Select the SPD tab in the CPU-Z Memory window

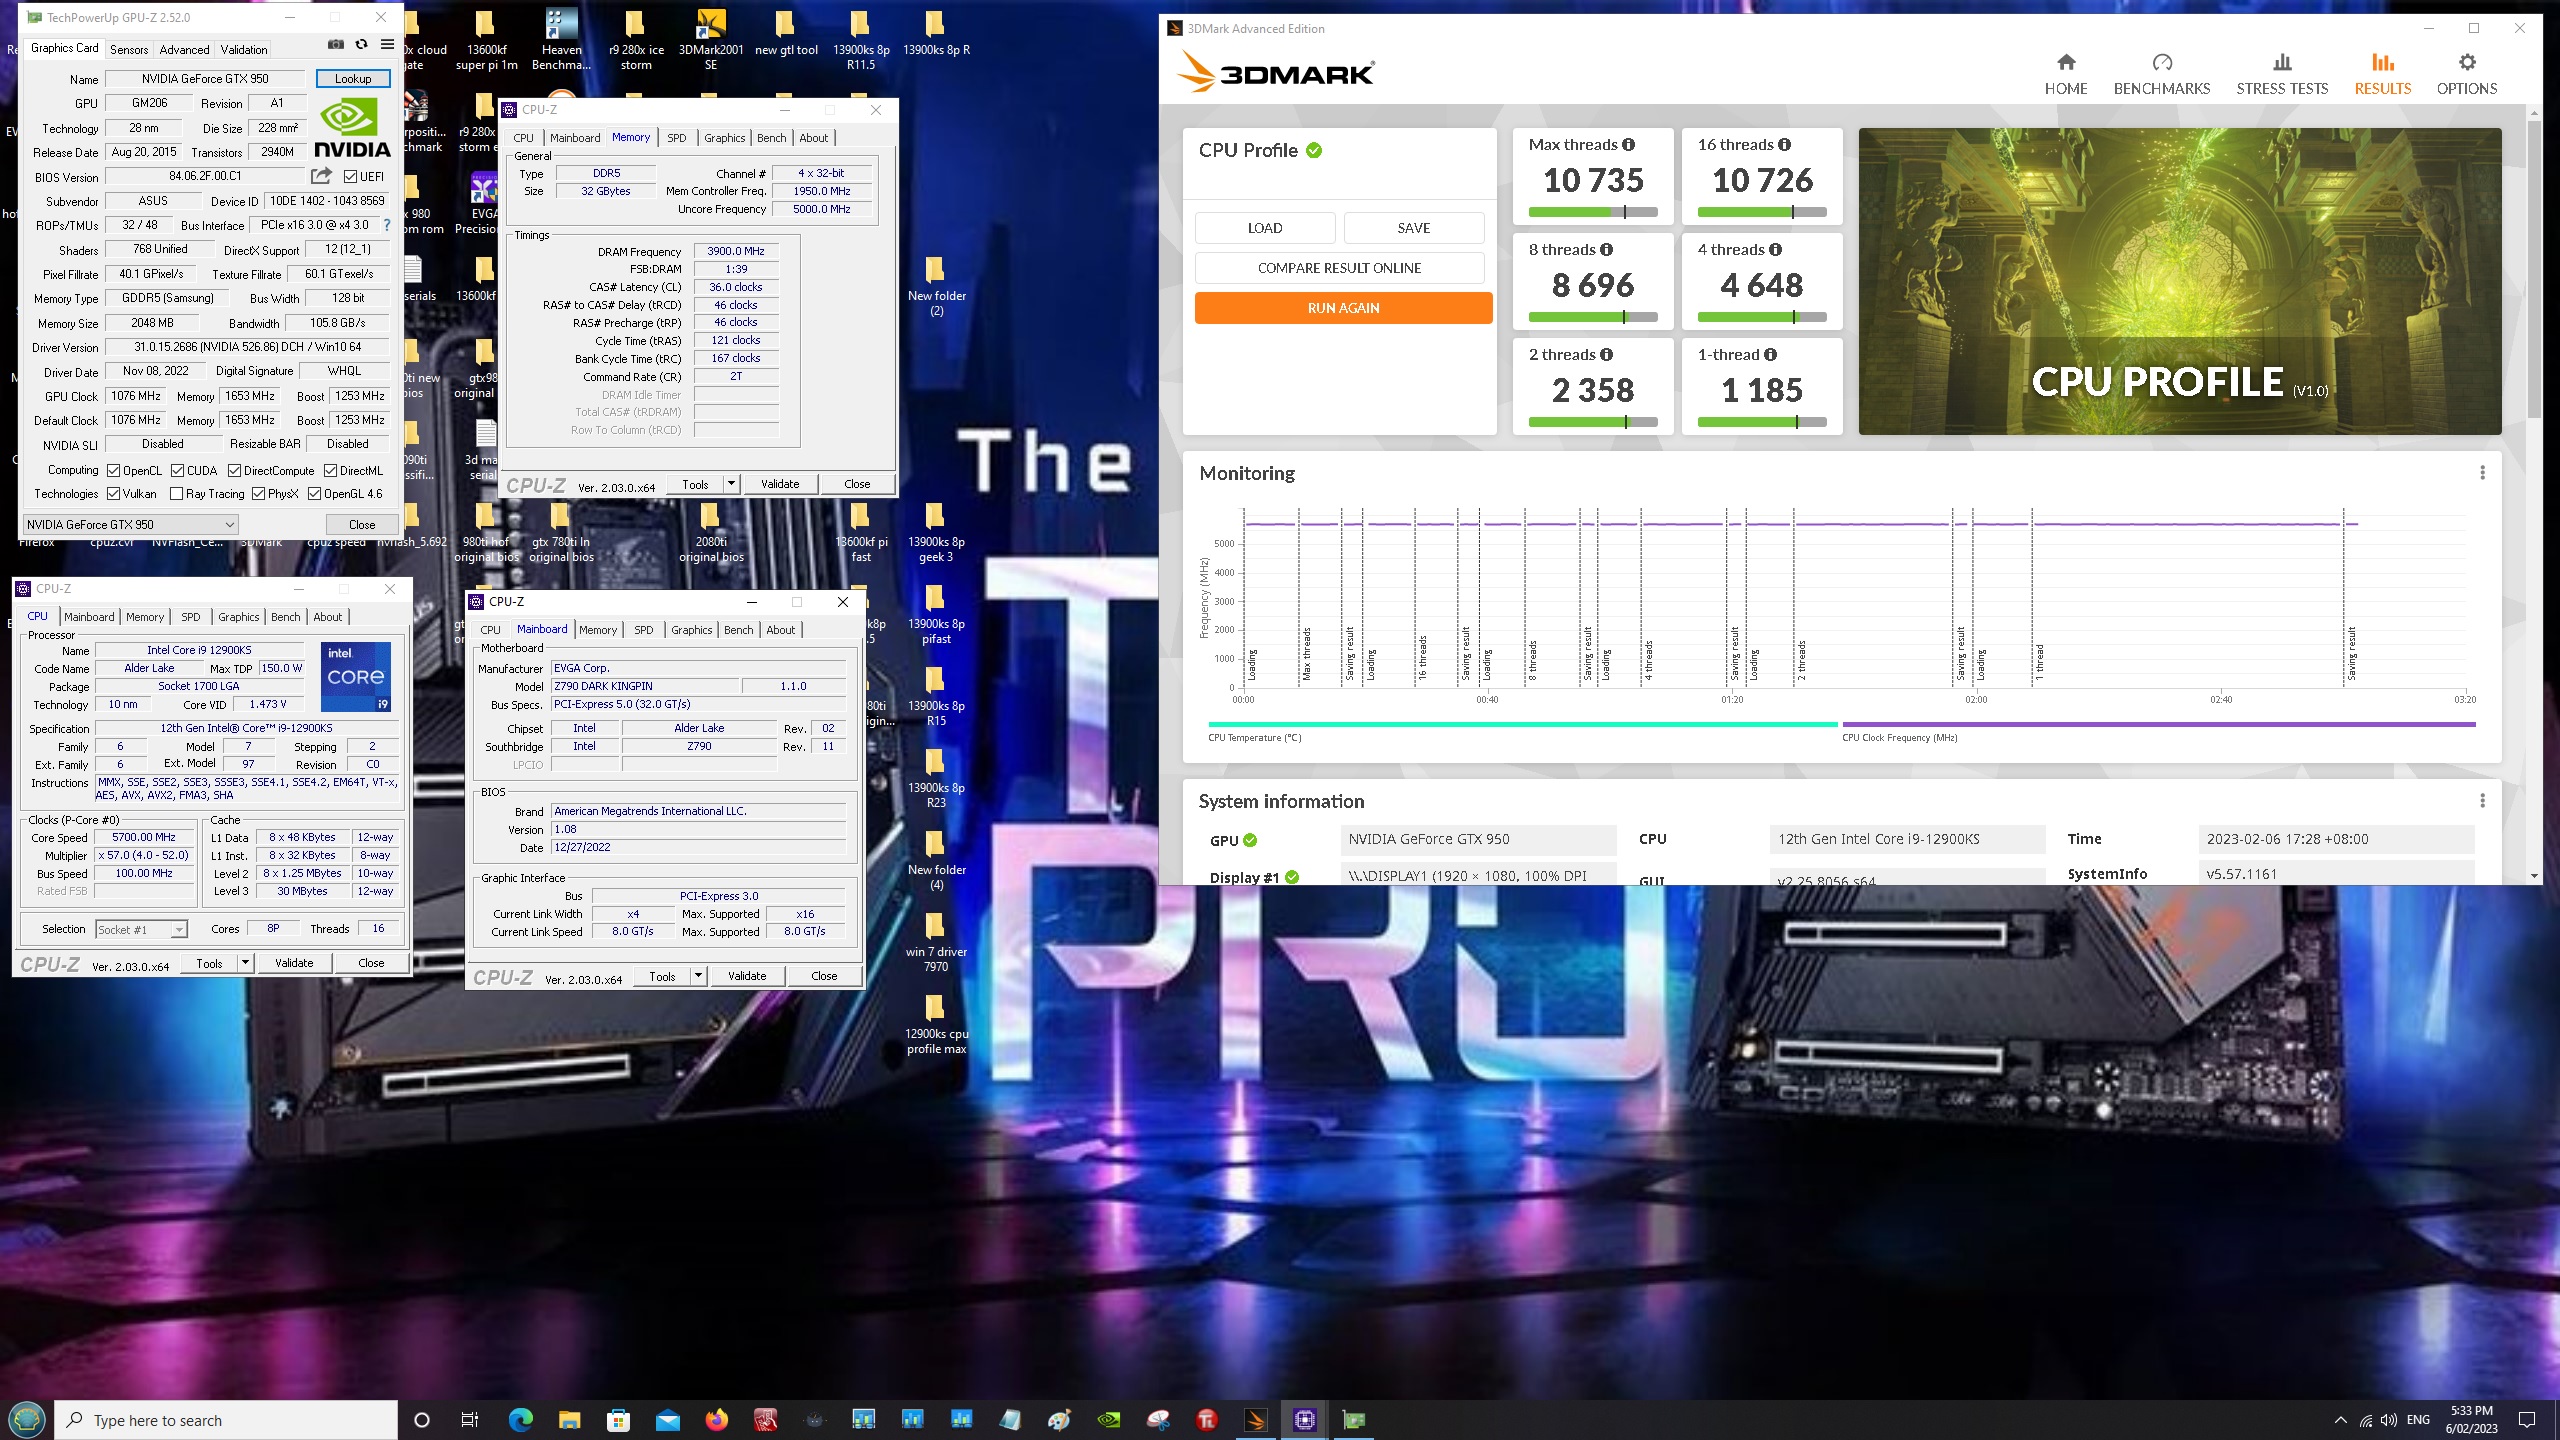pyautogui.click(x=677, y=138)
